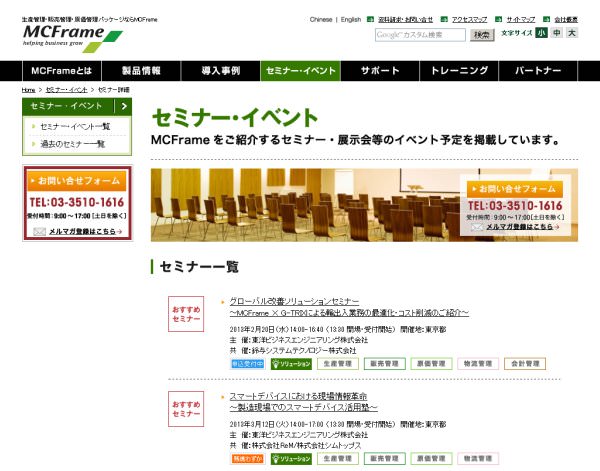Image resolution: width=600 pixels, height=471 pixels.
Task: Click the banner mail envelope icon
Action: coord(477,227)
